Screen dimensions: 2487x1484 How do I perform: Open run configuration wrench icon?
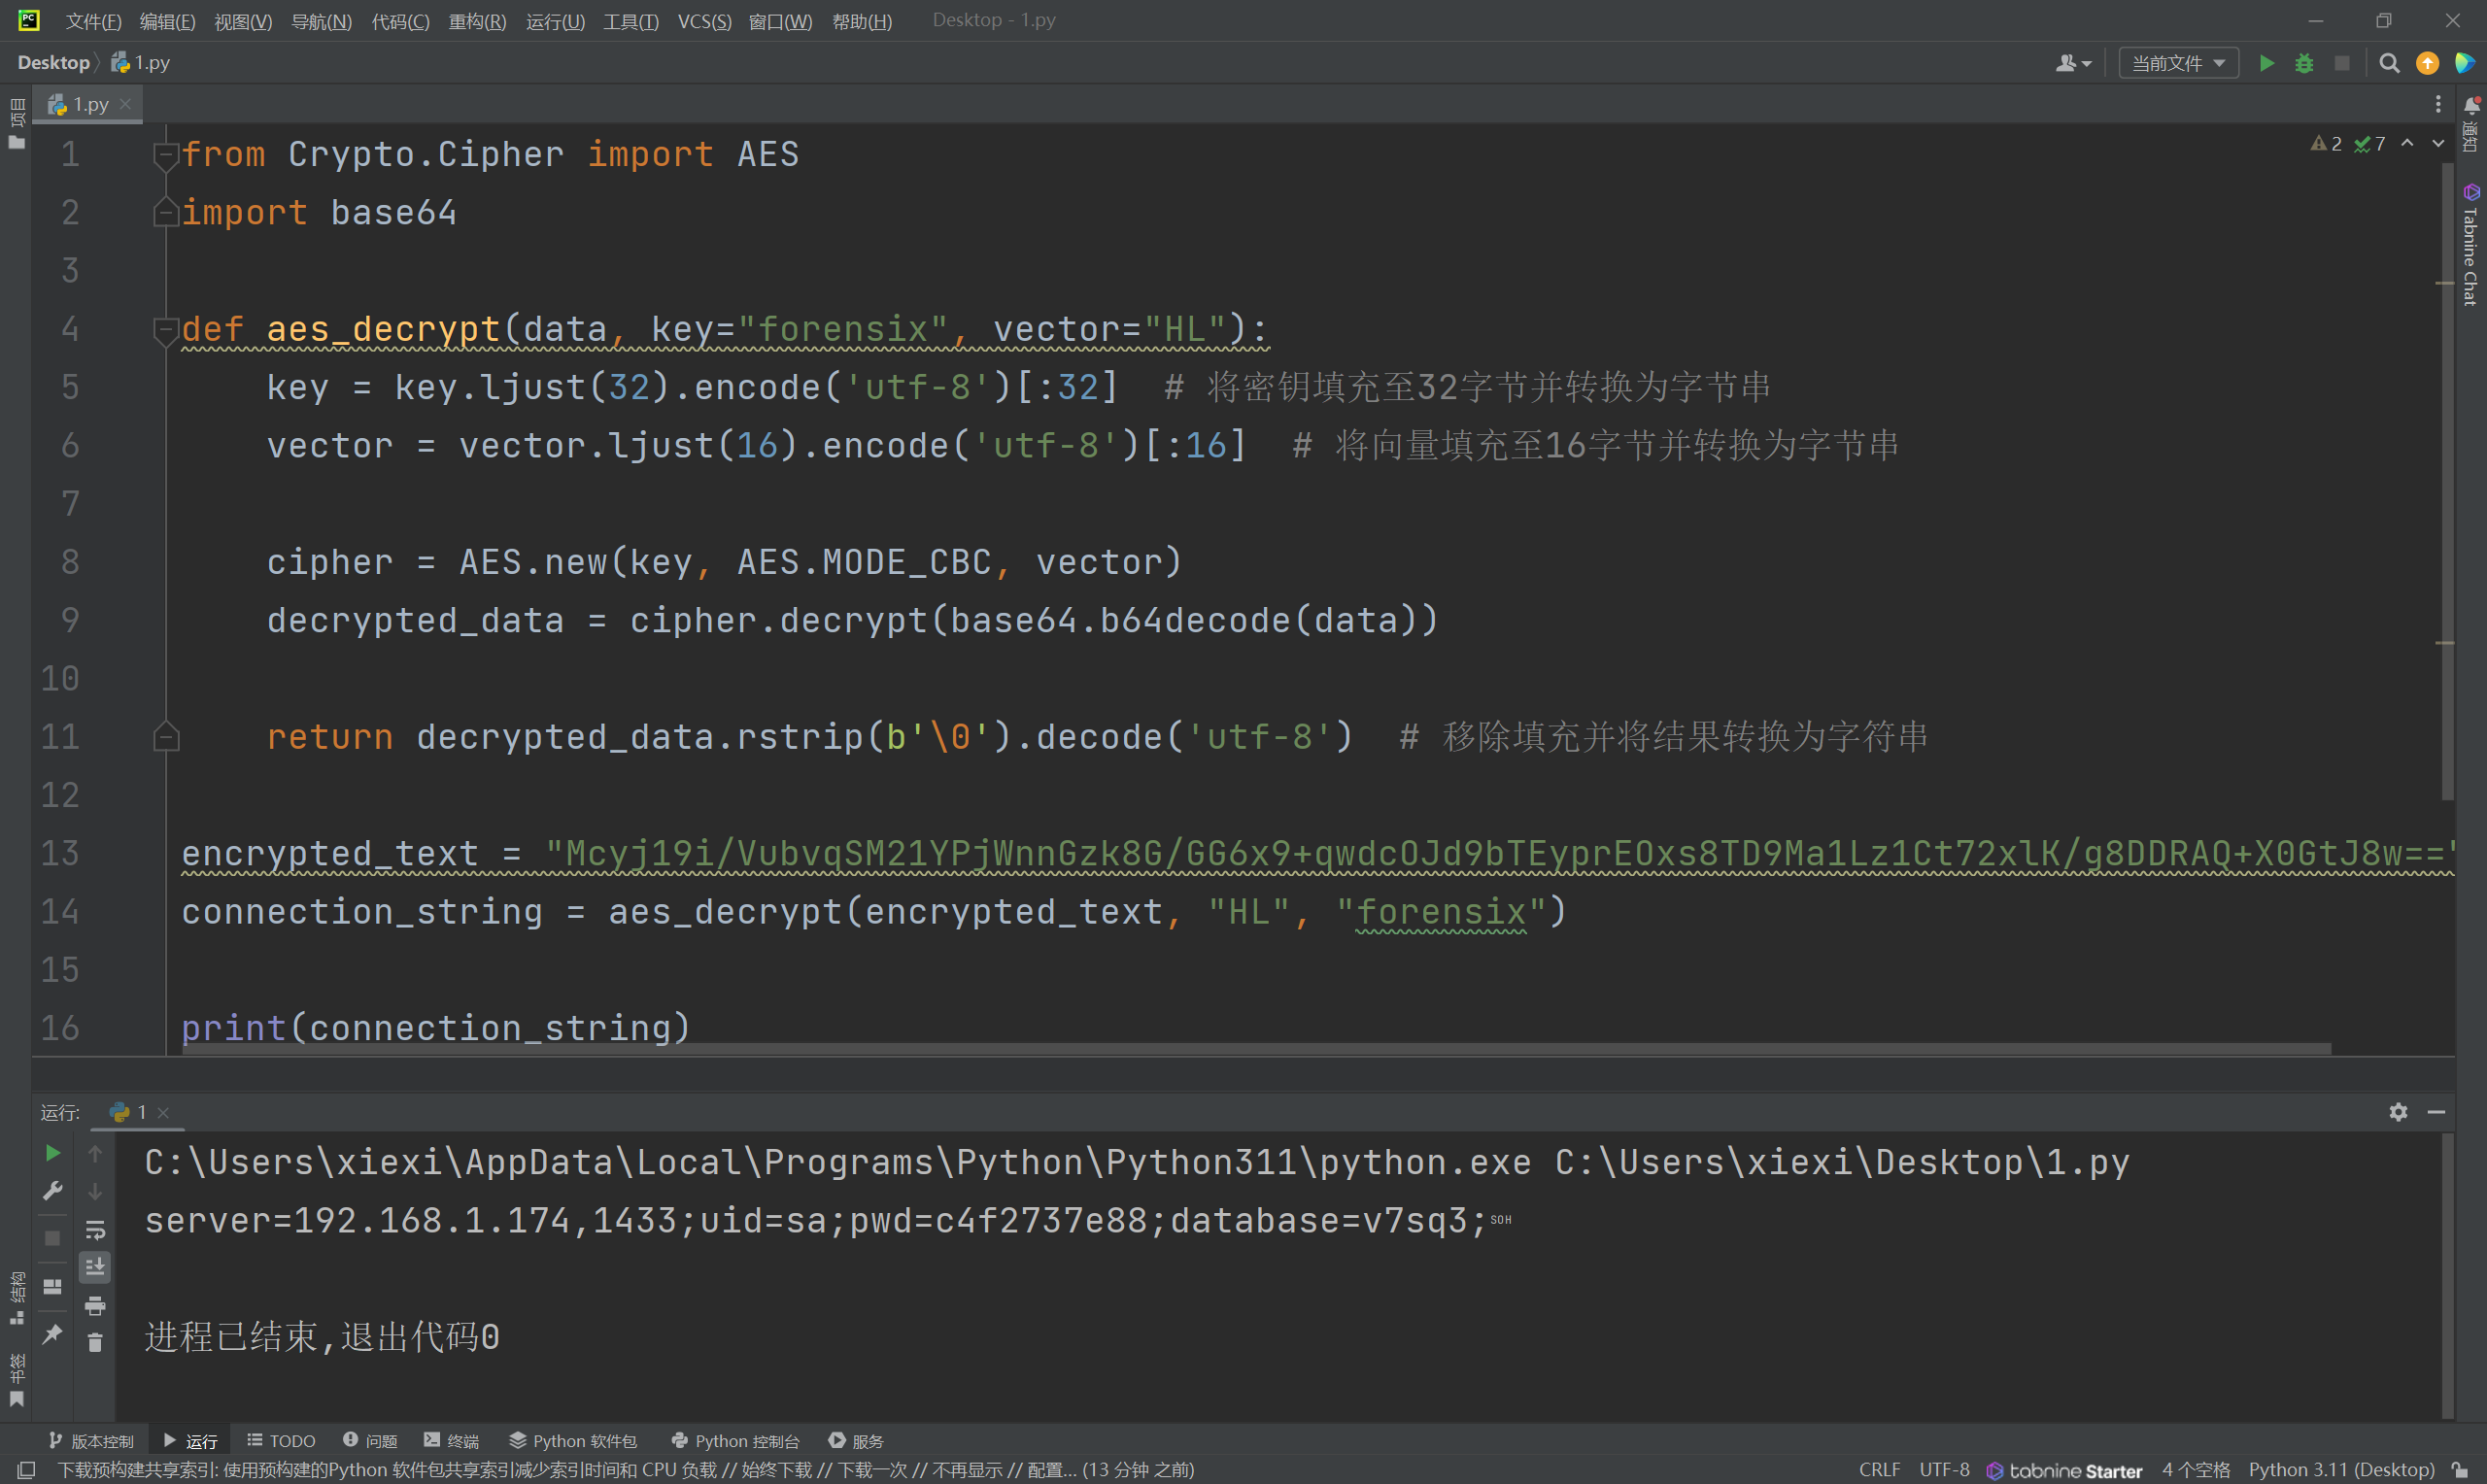pyautogui.click(x=53, y=1190)
